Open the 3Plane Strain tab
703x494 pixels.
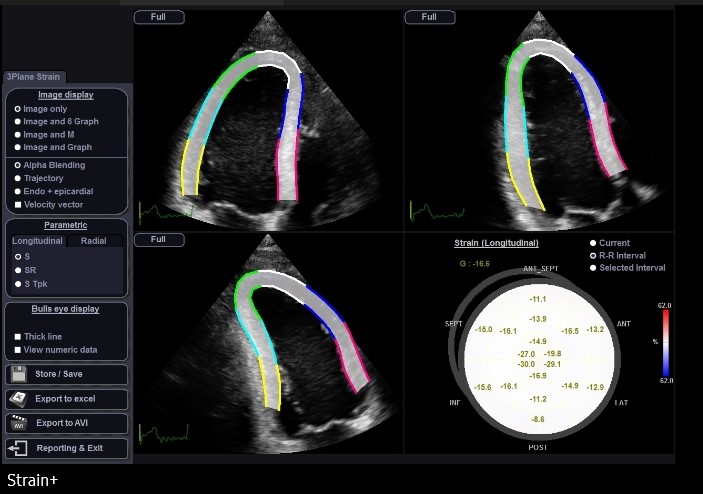[x=34, y=77]
